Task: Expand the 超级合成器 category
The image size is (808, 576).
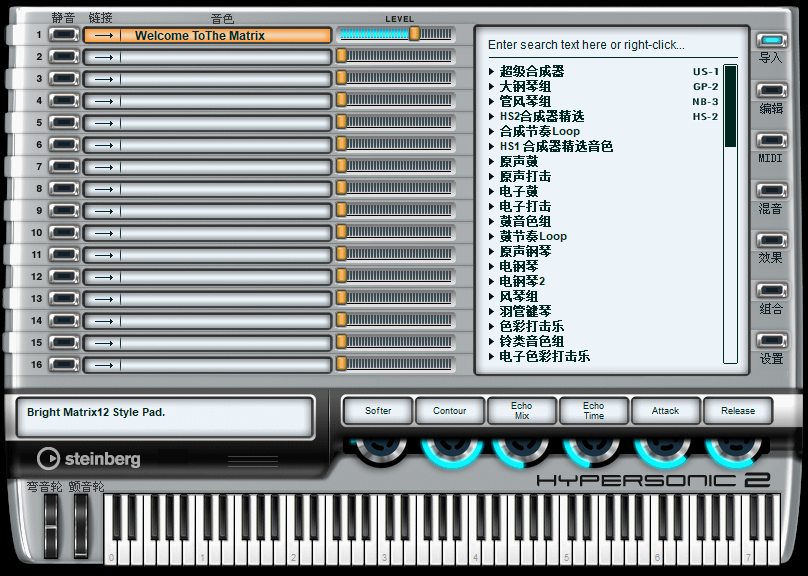Action: pyautogui.click(x=492, y=71)
